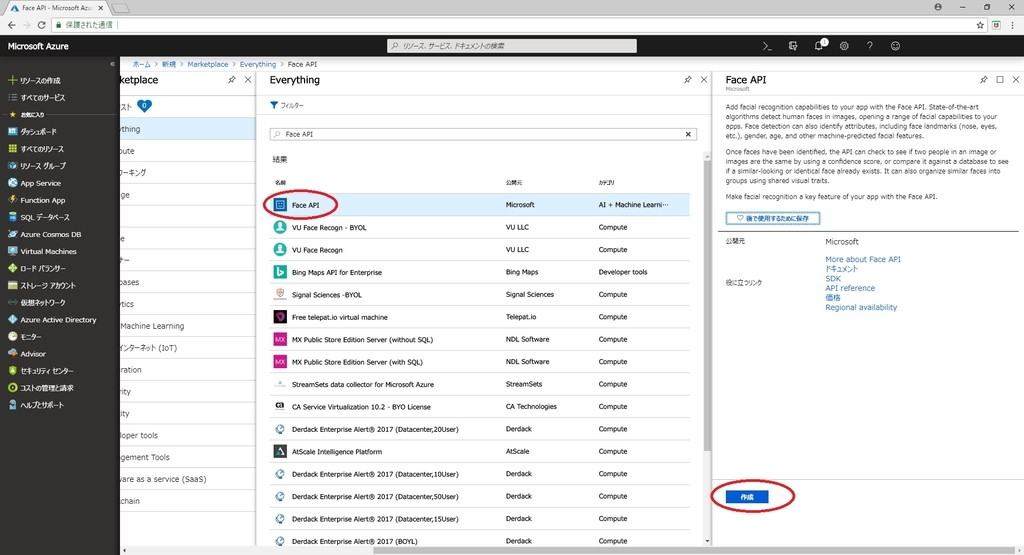Screen dimensions: 1024x555
Task: Select VU Face Recogn - BYOL result
Action: (x=480, y=227)
